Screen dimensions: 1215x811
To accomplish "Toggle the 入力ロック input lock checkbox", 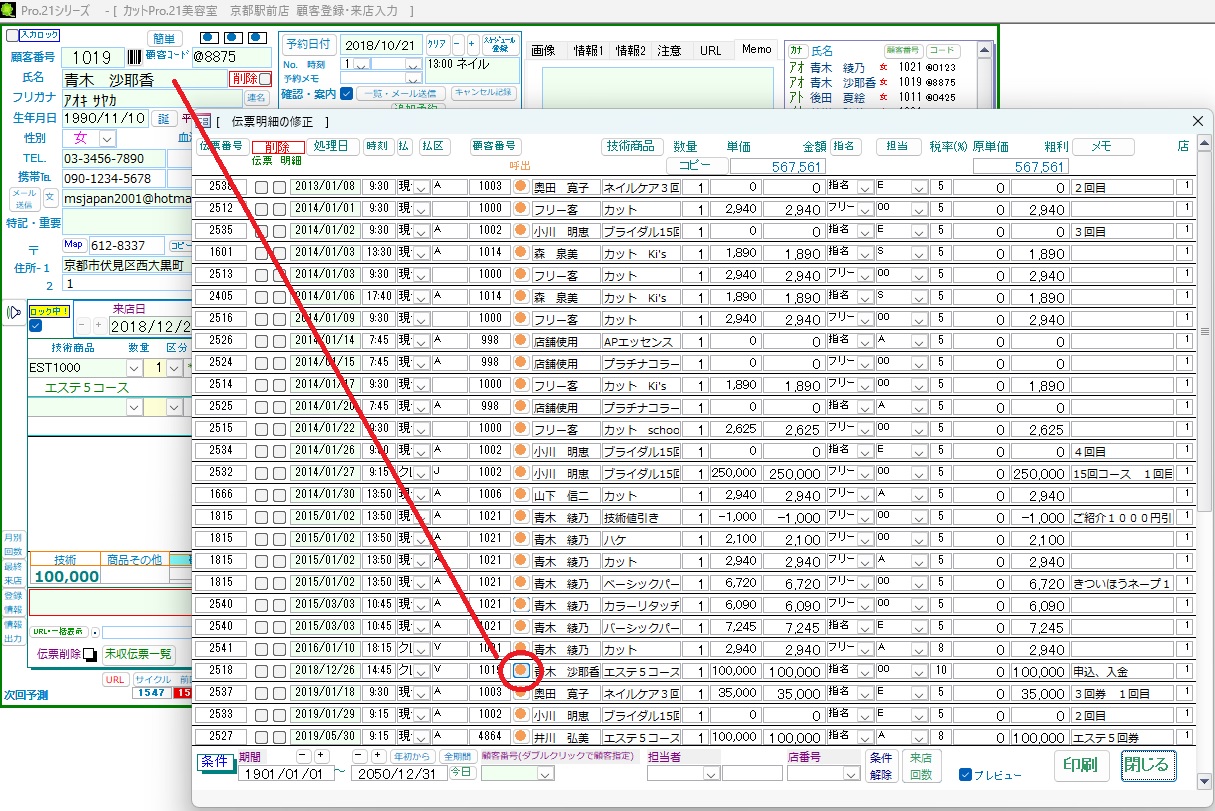I will tap(12, 35).
